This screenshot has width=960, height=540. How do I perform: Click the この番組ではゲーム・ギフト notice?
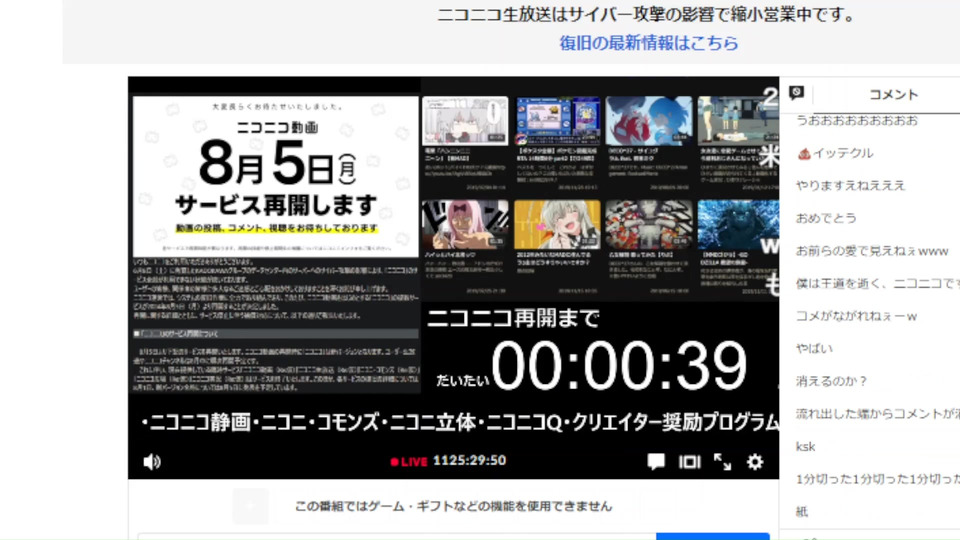point(453,506)
